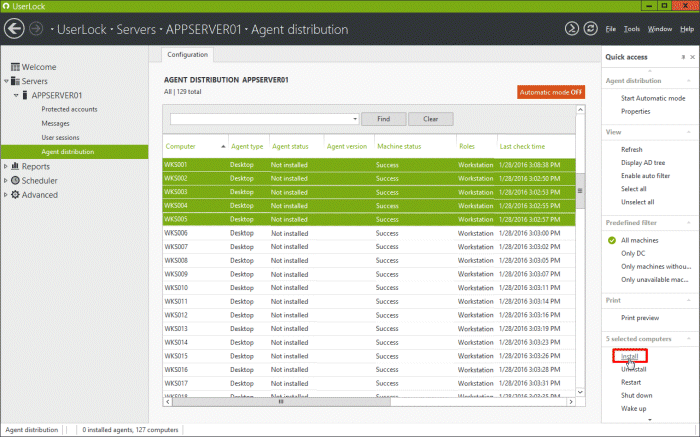Click the Welcome icon in sidebar
Viewport: 700px width, 437px height.
click(x=15, y=67)
